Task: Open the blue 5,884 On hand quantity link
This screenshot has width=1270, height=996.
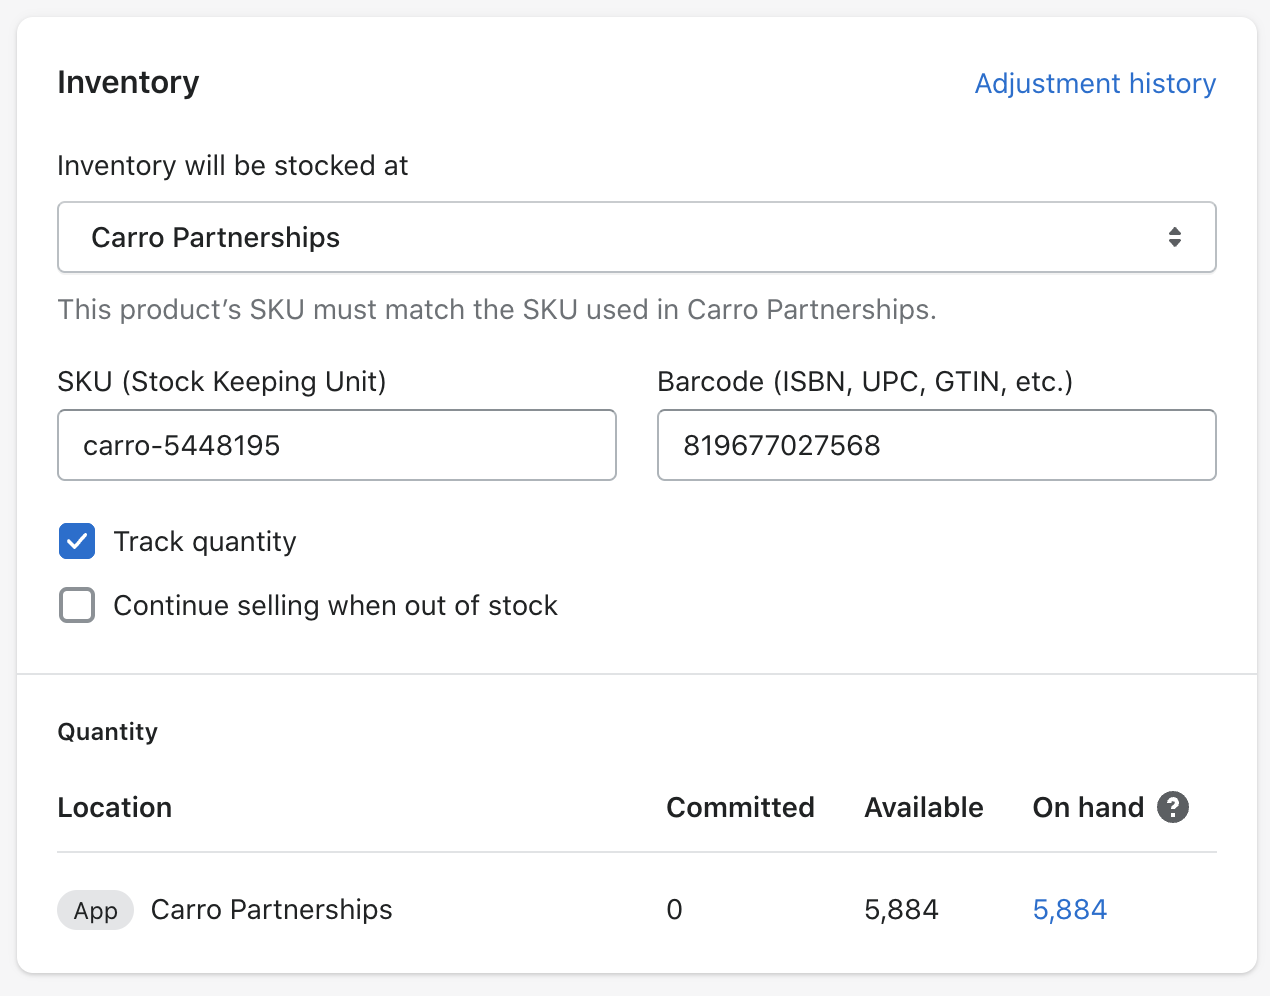Action: [x=1069, y=910]
